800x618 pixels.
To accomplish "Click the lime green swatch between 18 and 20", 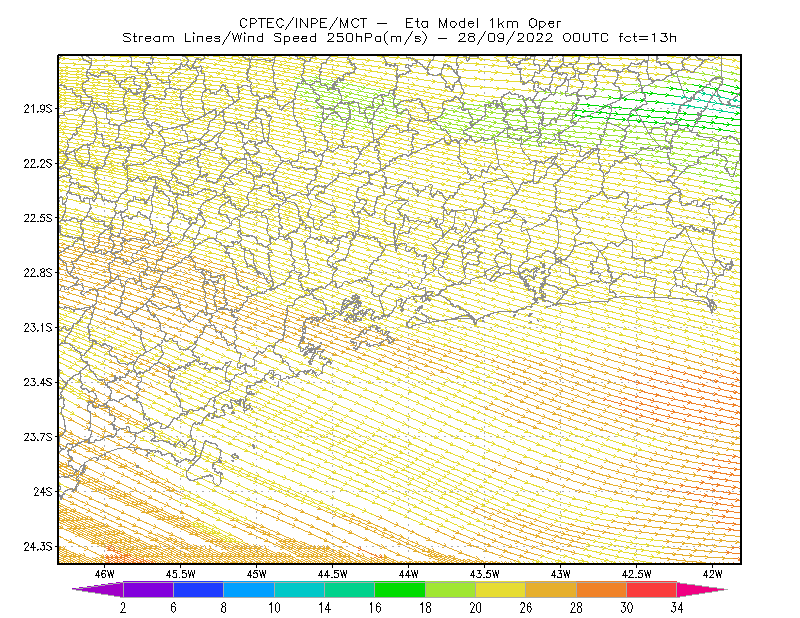I will (450, 589).
